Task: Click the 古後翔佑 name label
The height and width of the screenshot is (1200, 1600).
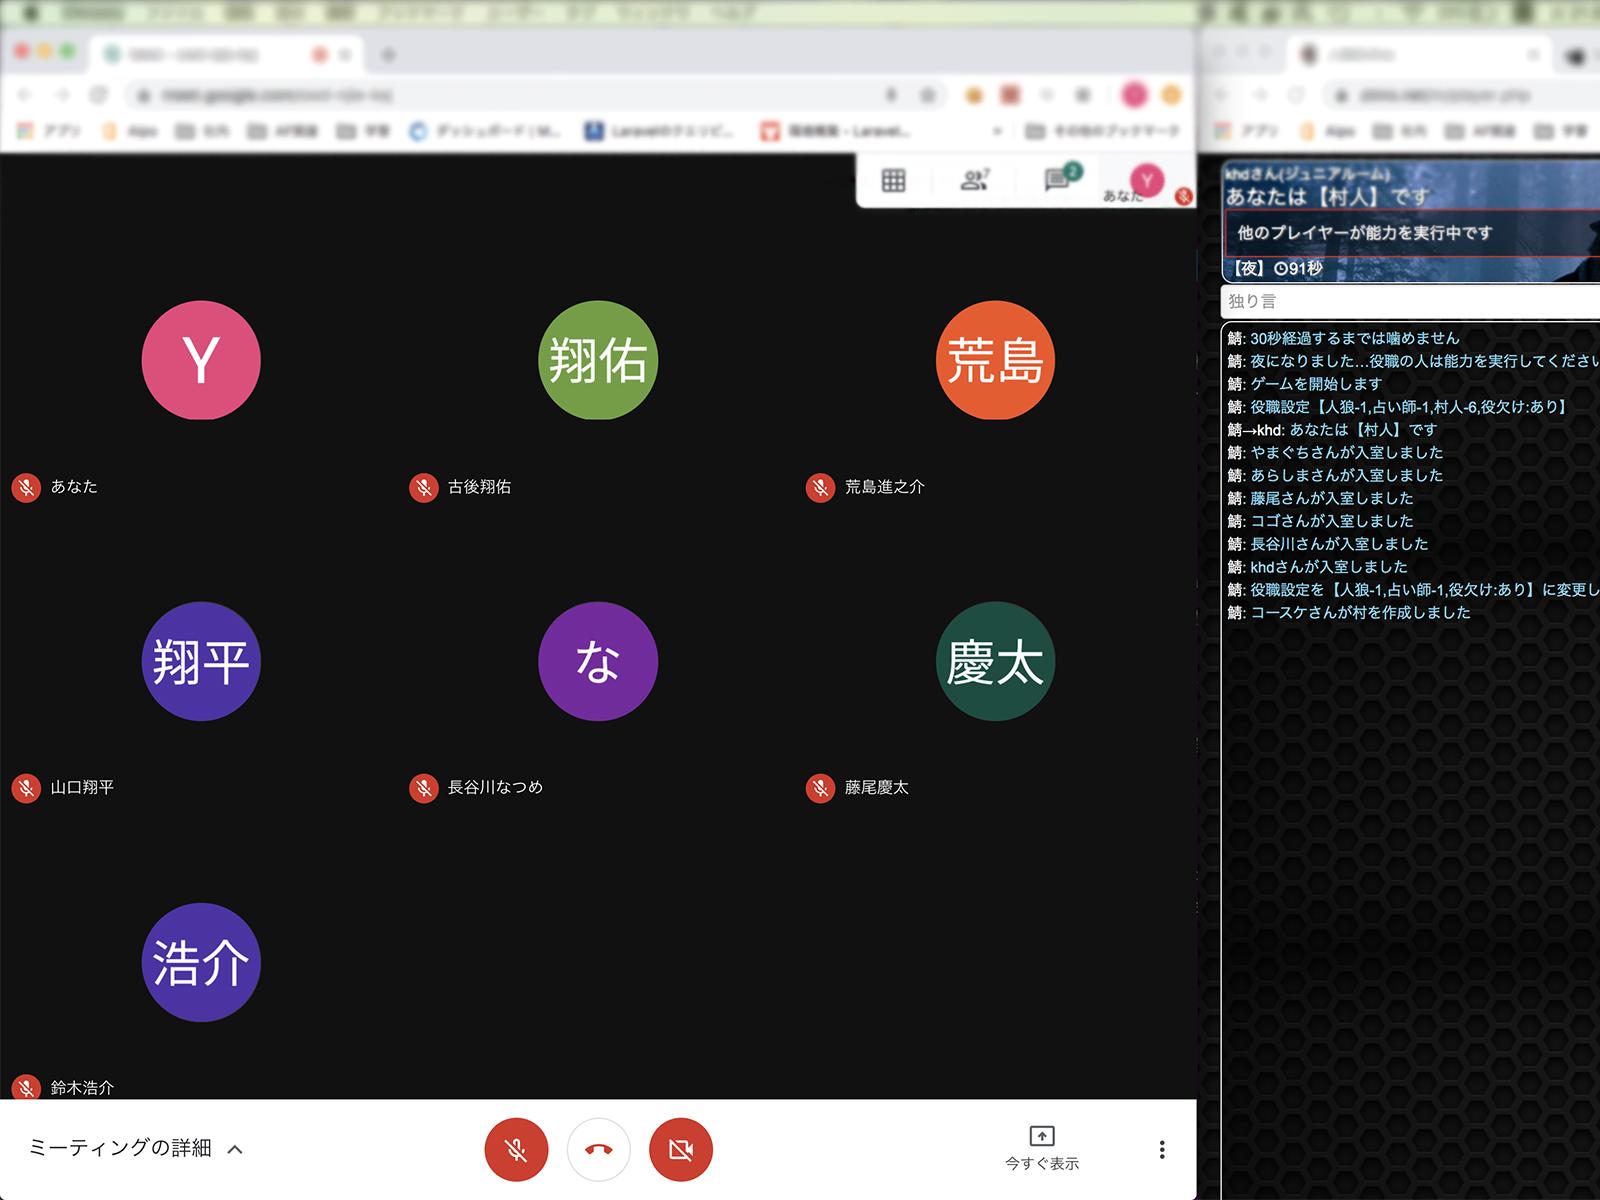Action: 479,487
